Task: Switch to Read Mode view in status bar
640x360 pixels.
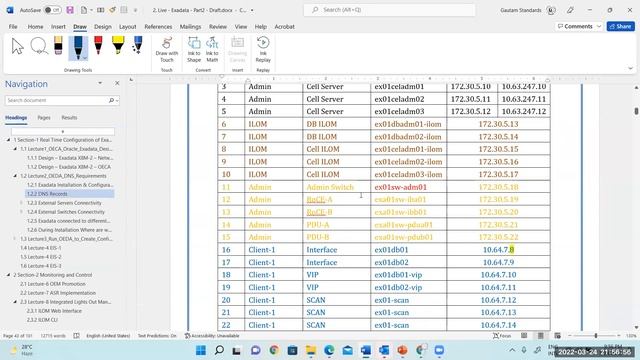Action: click(x=524, y=336)
